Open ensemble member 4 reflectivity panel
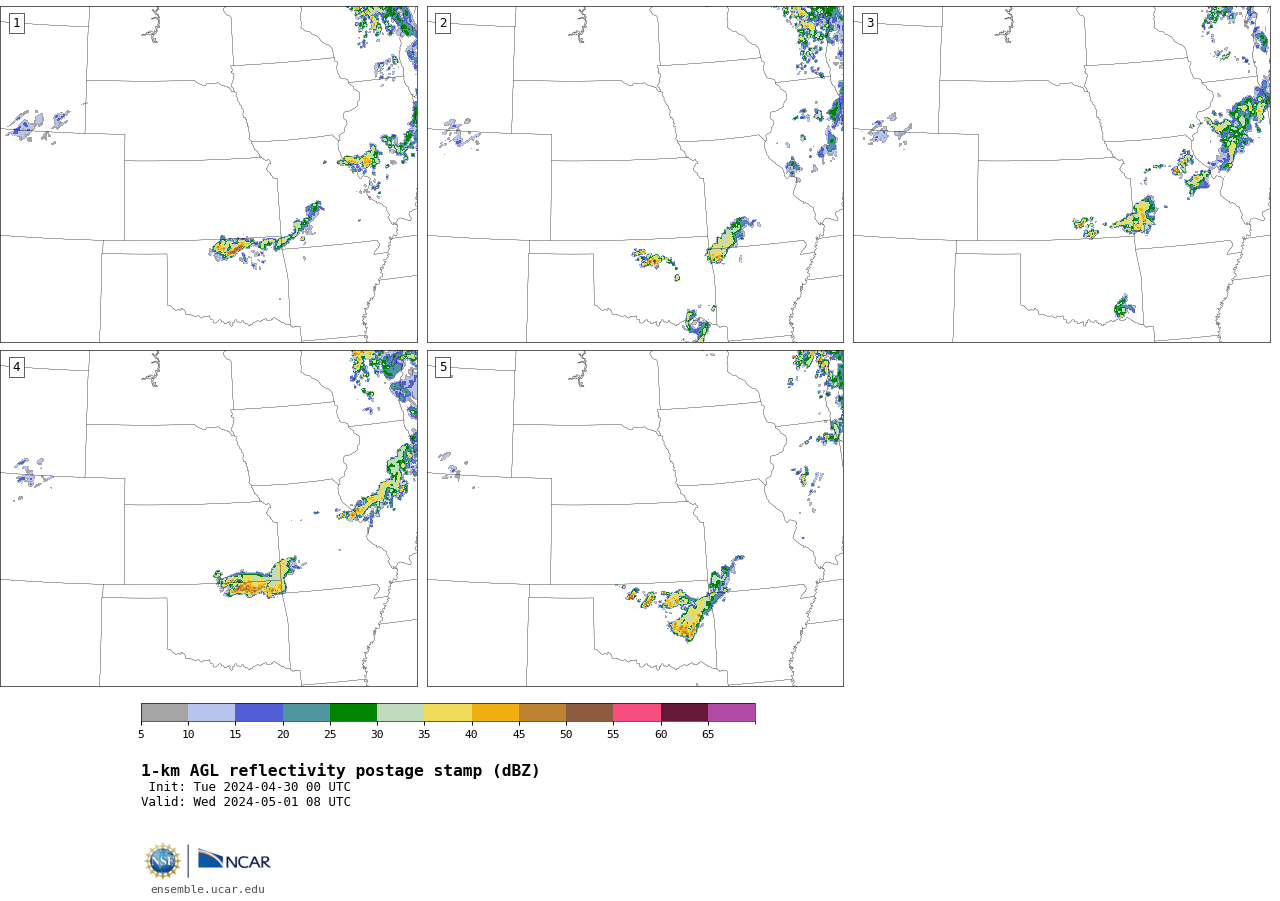 click(x=208, y=518)
